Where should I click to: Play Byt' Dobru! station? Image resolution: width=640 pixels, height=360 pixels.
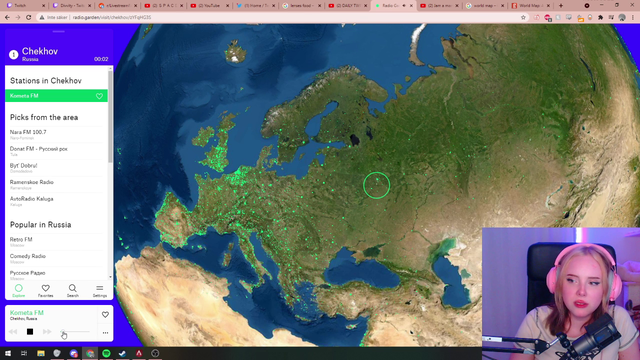click(56, 168)
